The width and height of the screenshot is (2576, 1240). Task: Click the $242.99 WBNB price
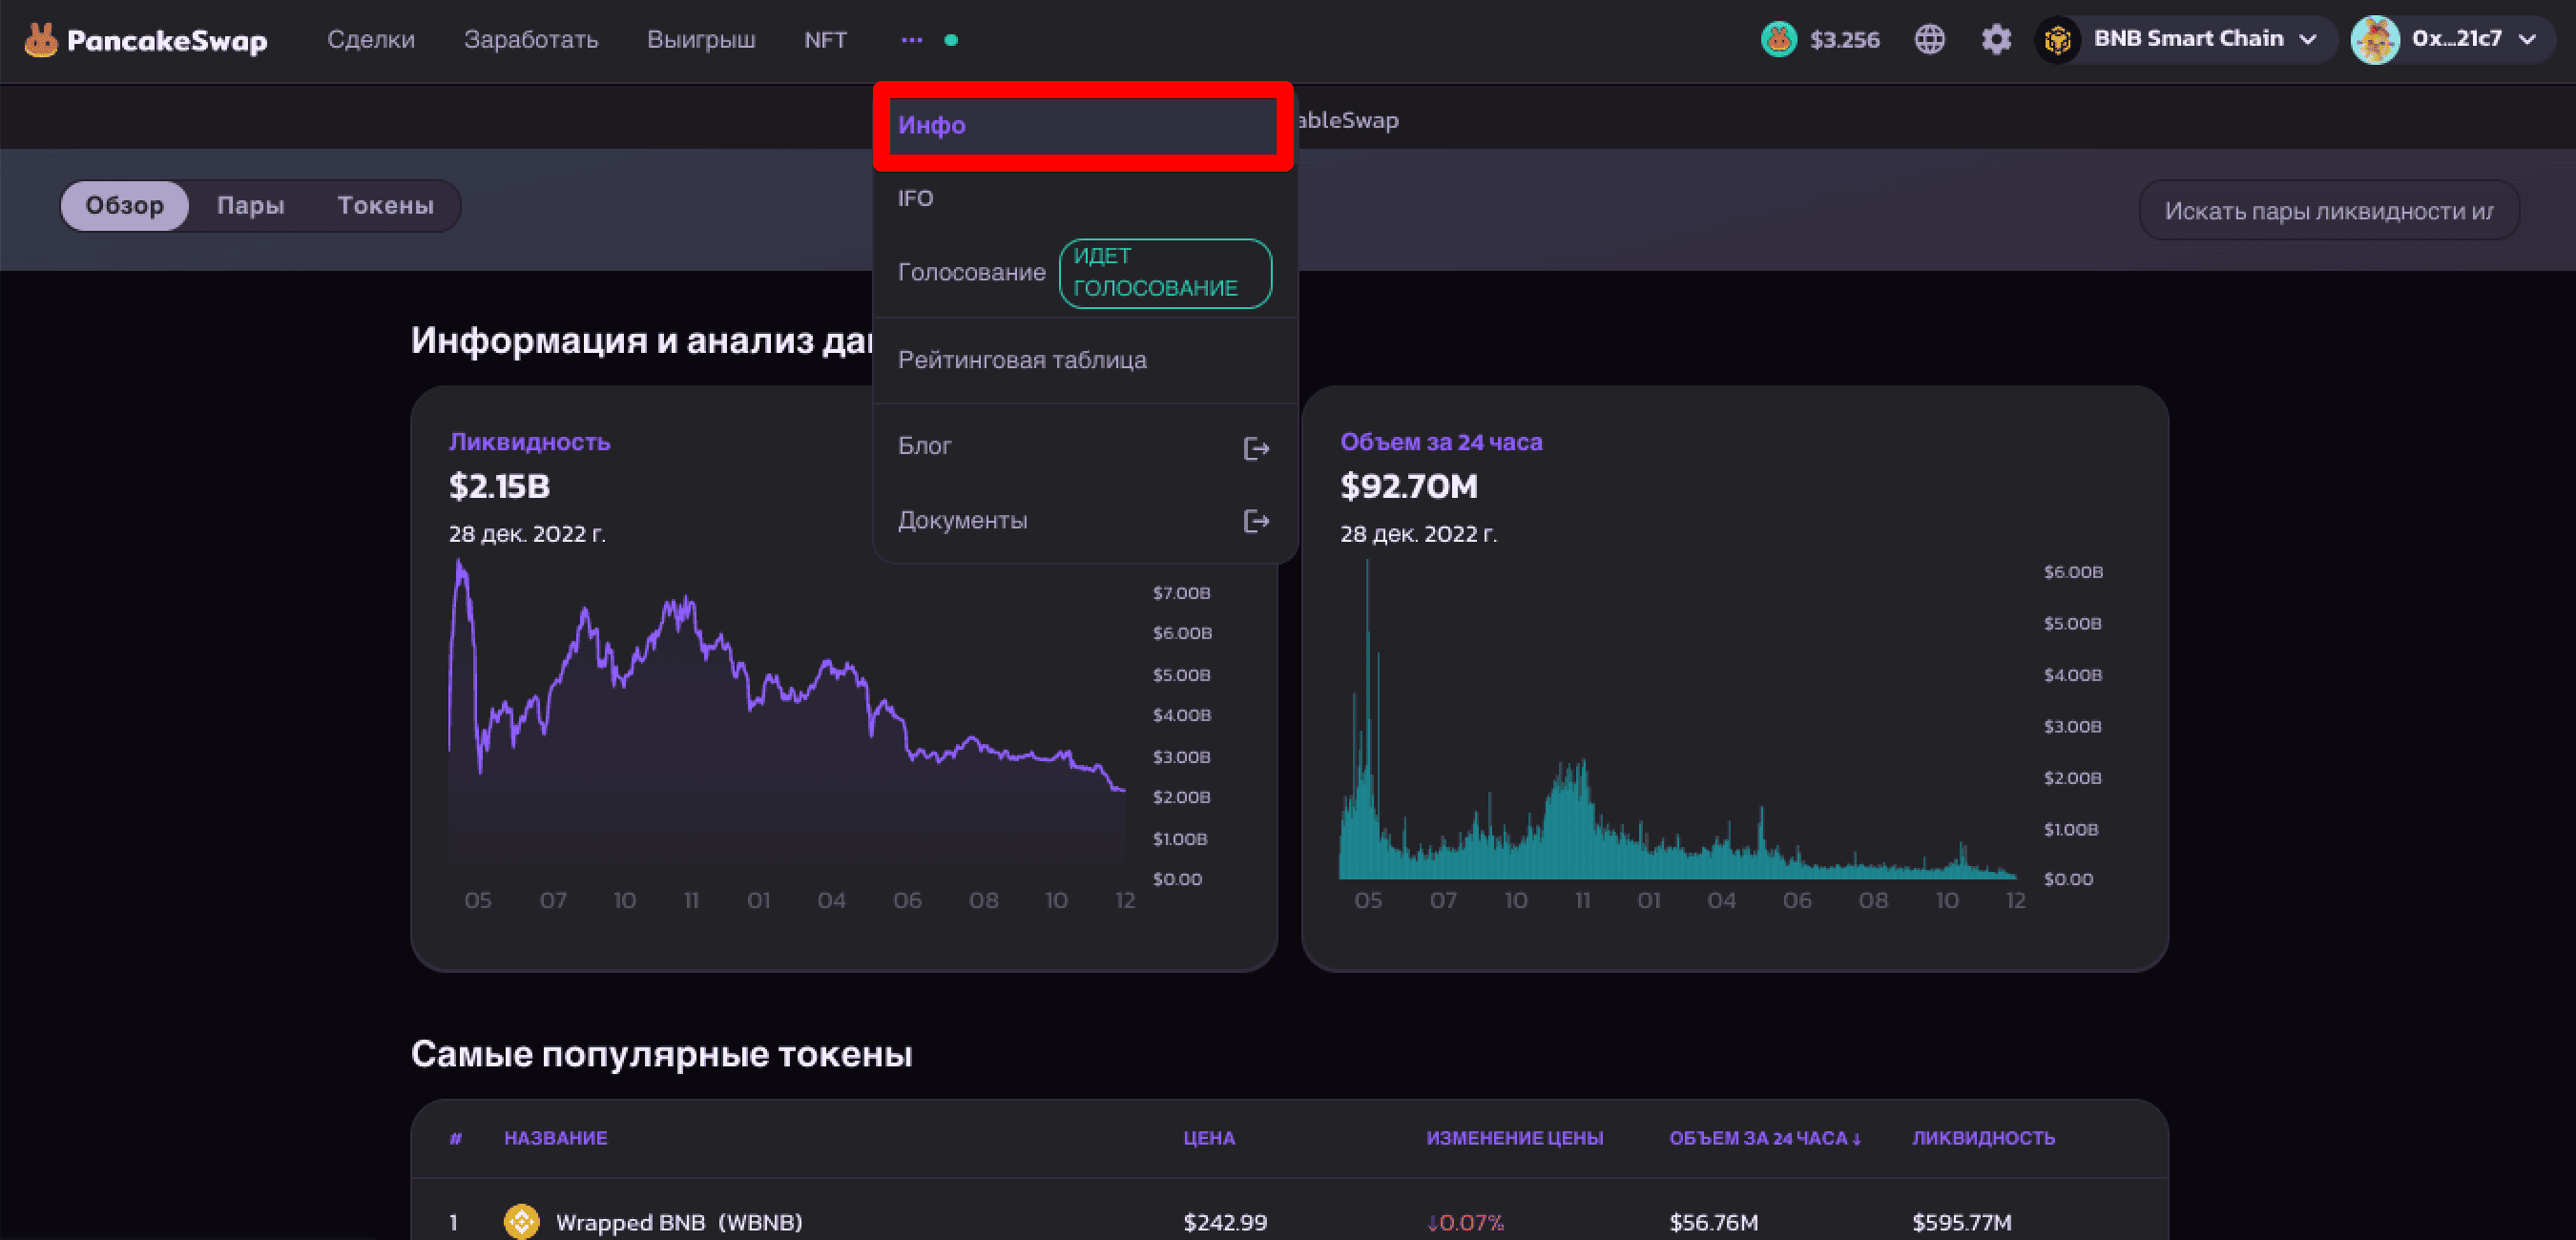click(1225, 1222)
